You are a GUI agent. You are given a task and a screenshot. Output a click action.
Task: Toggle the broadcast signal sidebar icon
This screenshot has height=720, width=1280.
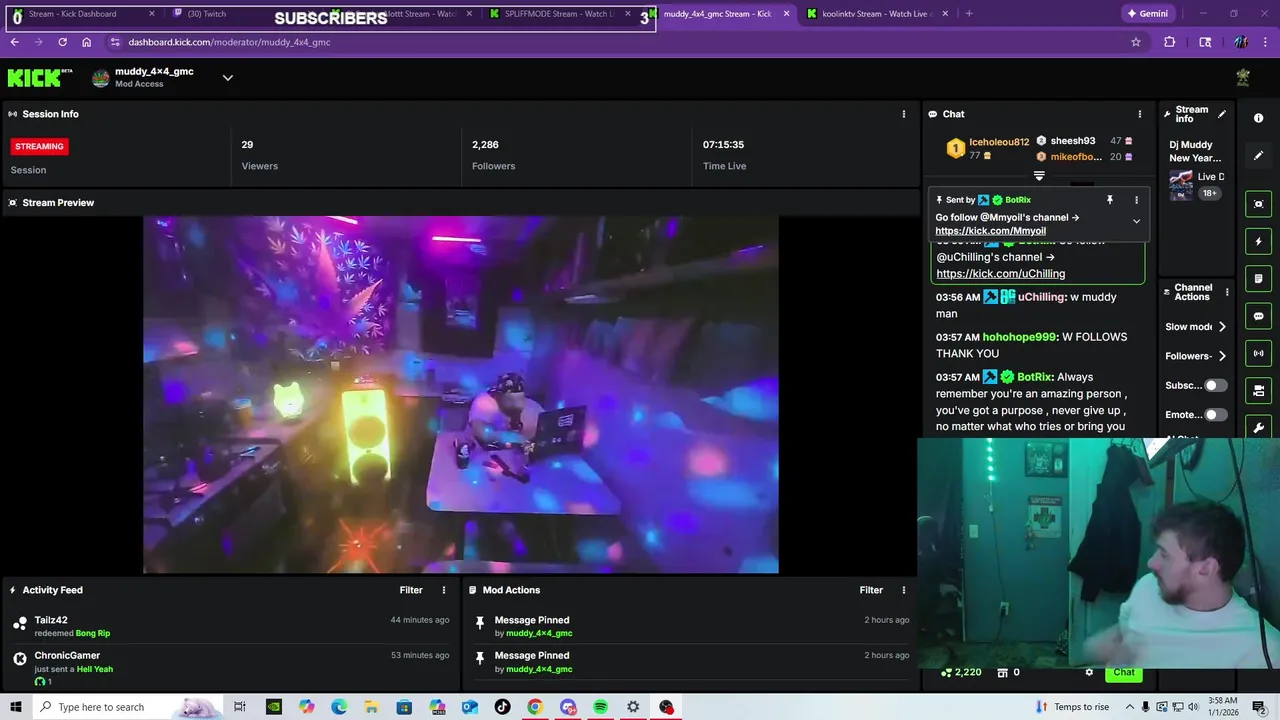1258,353
